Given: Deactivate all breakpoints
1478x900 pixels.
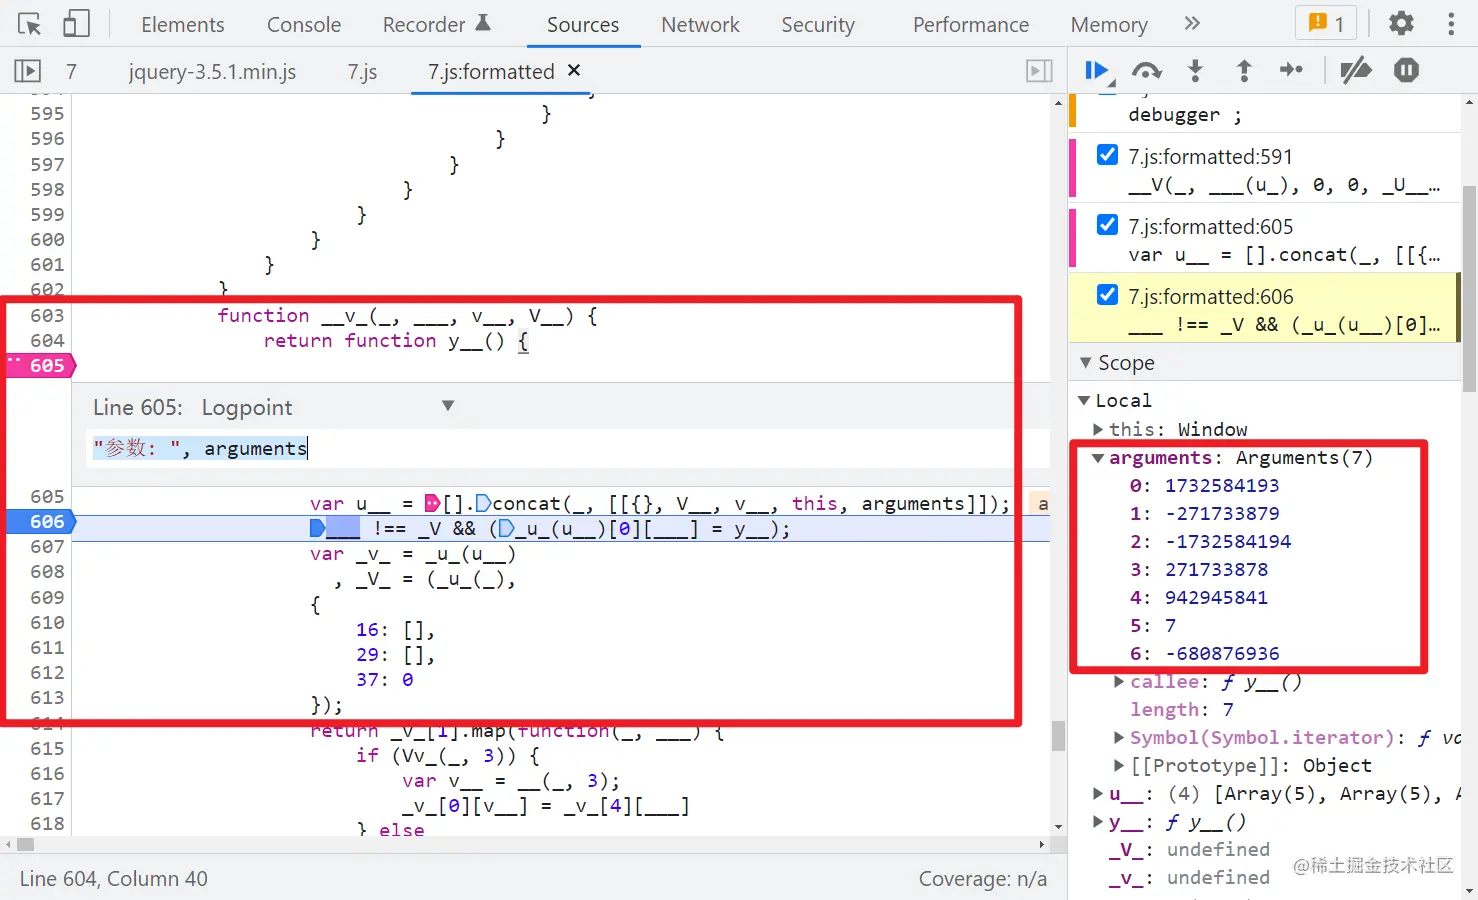Looking at the screenshot, I should coord(1356,70).
